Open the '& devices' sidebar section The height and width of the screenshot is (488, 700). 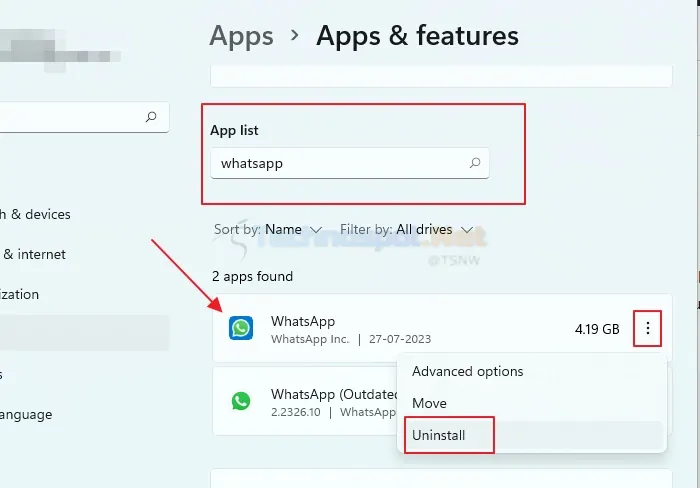coord(35,214)
